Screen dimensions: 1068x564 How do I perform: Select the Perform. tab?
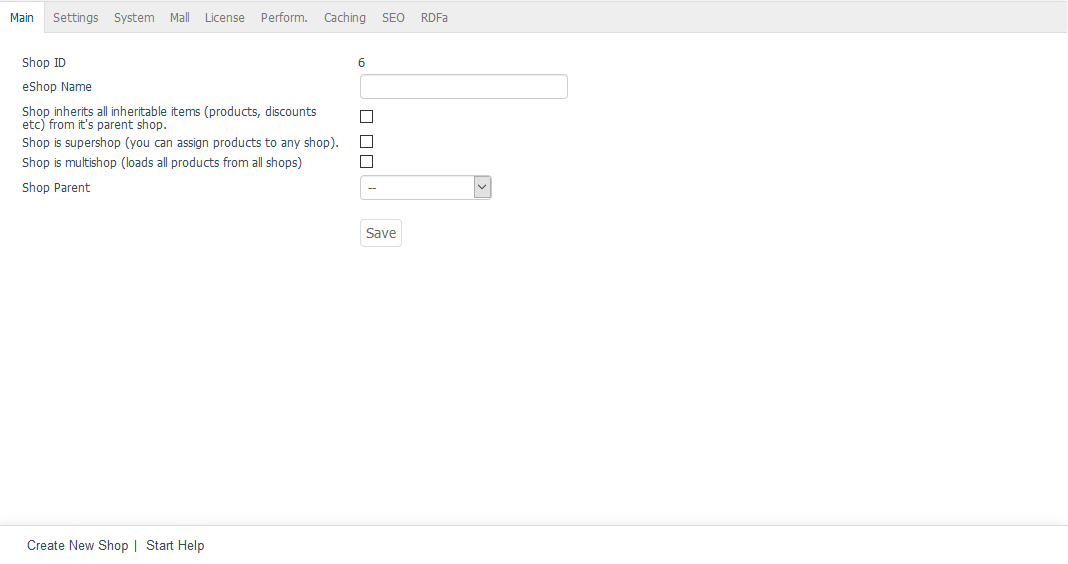pyautogui.click(x=284, y=18)
